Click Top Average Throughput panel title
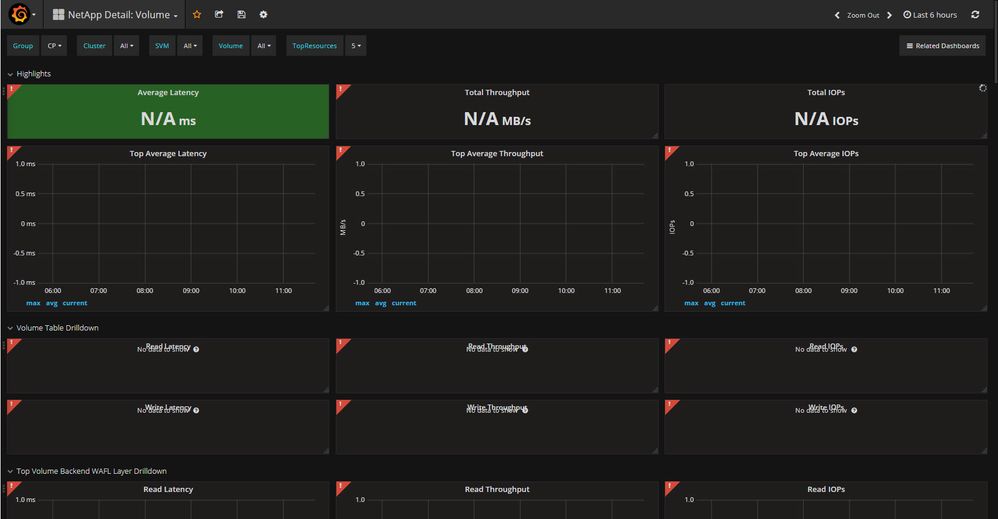The image size is (998, 519). pos(497,154)
